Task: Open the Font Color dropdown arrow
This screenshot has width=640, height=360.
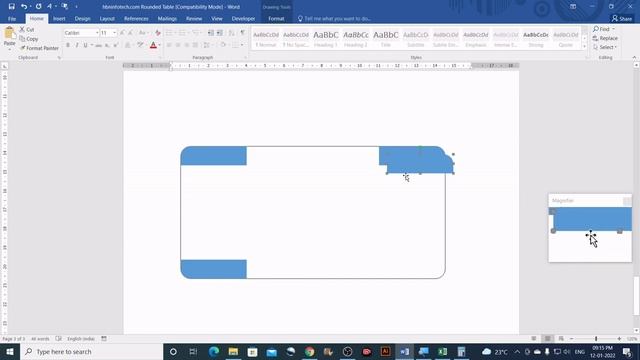Action: click(159, 45)
